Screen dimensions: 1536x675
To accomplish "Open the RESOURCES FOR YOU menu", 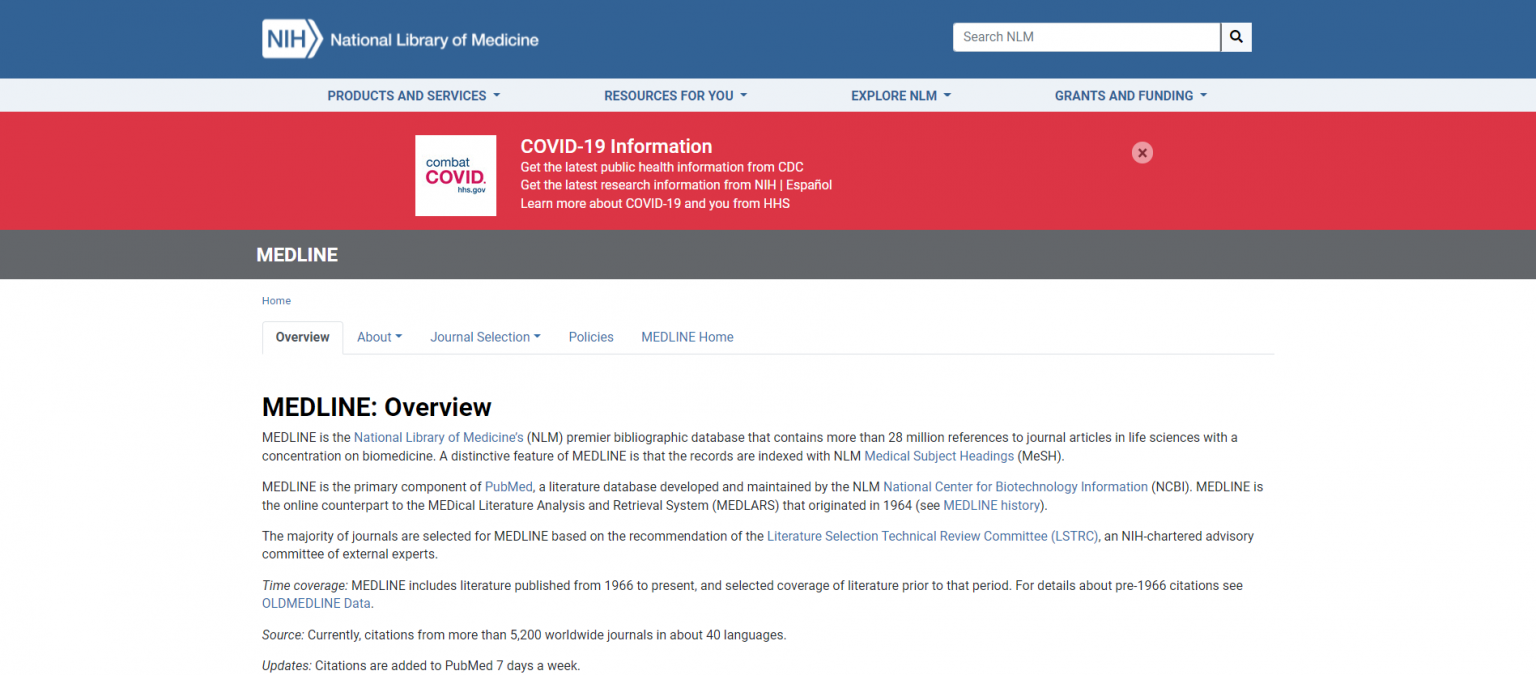I will [x=675, y=95].
